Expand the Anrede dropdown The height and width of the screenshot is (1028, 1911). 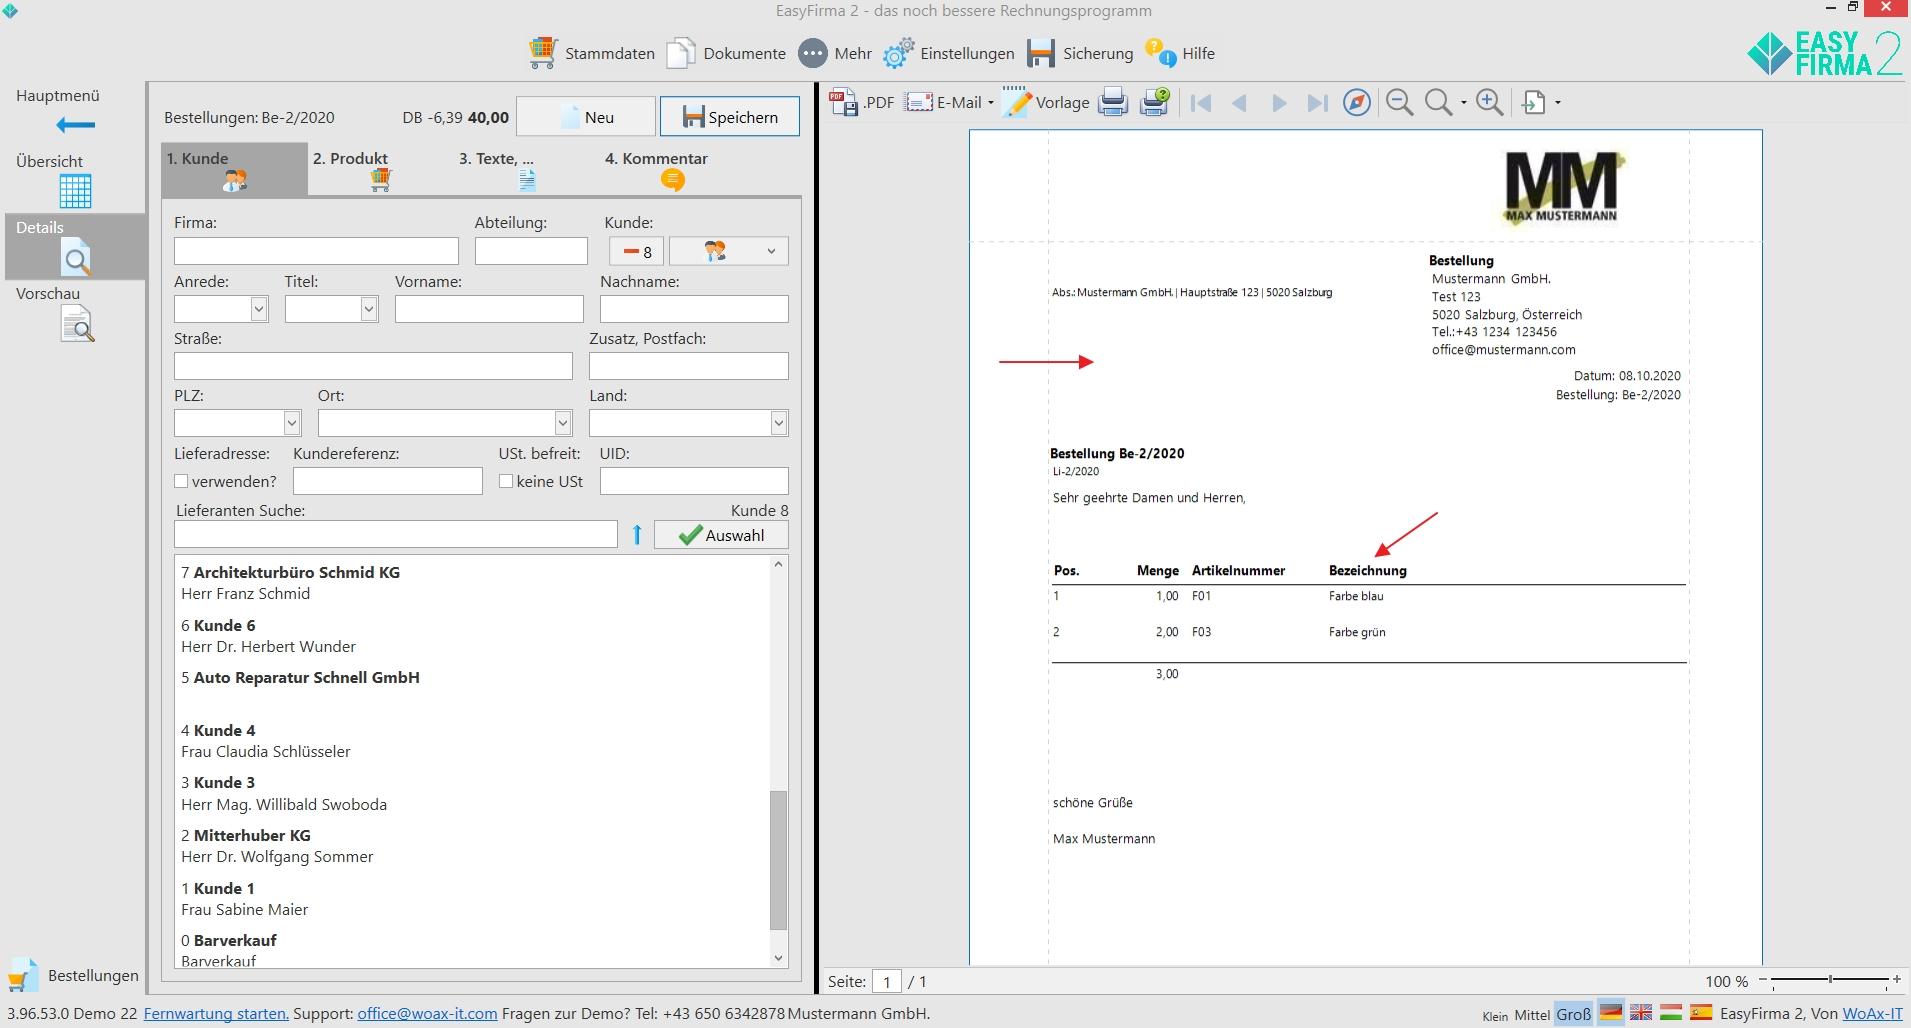pyautogui.click(x=259, y=309)
